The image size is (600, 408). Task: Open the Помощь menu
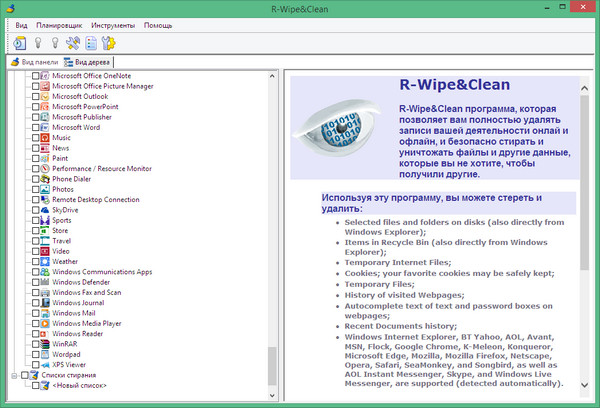pos(158,24)
